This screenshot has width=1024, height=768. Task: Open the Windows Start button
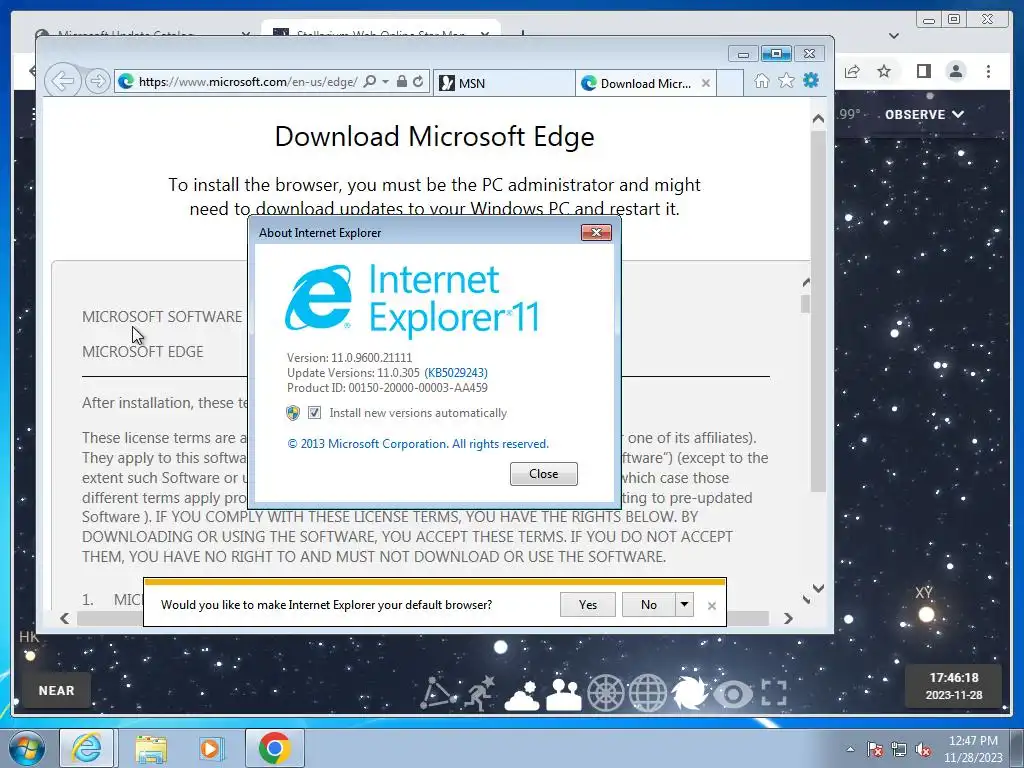26,748
